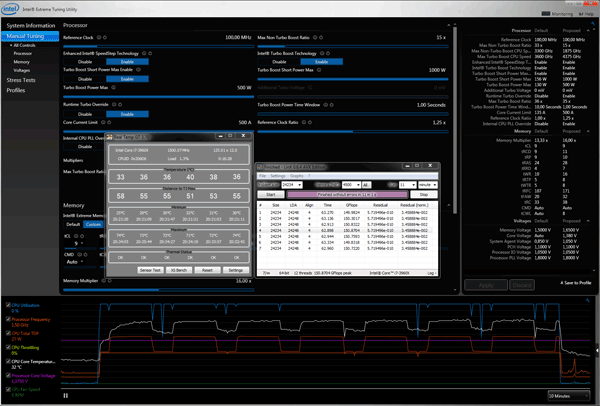Viewport: 600px width, 406px height.
Task: Click the info icon next to Turbo Boost Power Max
Action: tap(114, 88)
